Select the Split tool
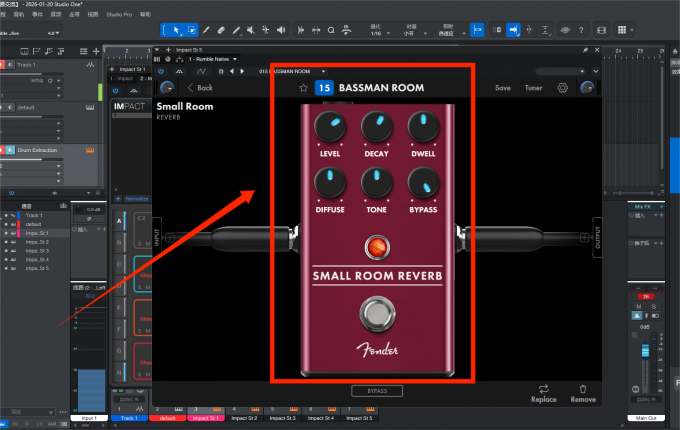This screenshot has width=680, height=430. (x=206, y=30)
